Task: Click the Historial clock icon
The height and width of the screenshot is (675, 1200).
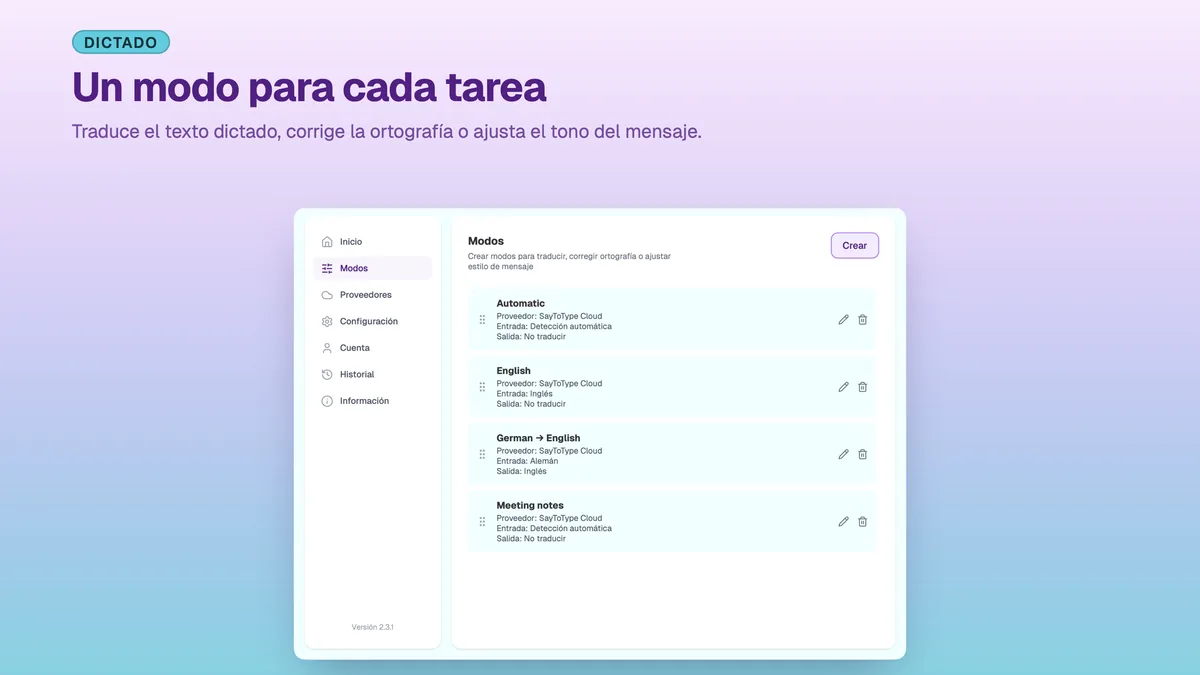Action: pyautogui.click(x=327, y=374)
